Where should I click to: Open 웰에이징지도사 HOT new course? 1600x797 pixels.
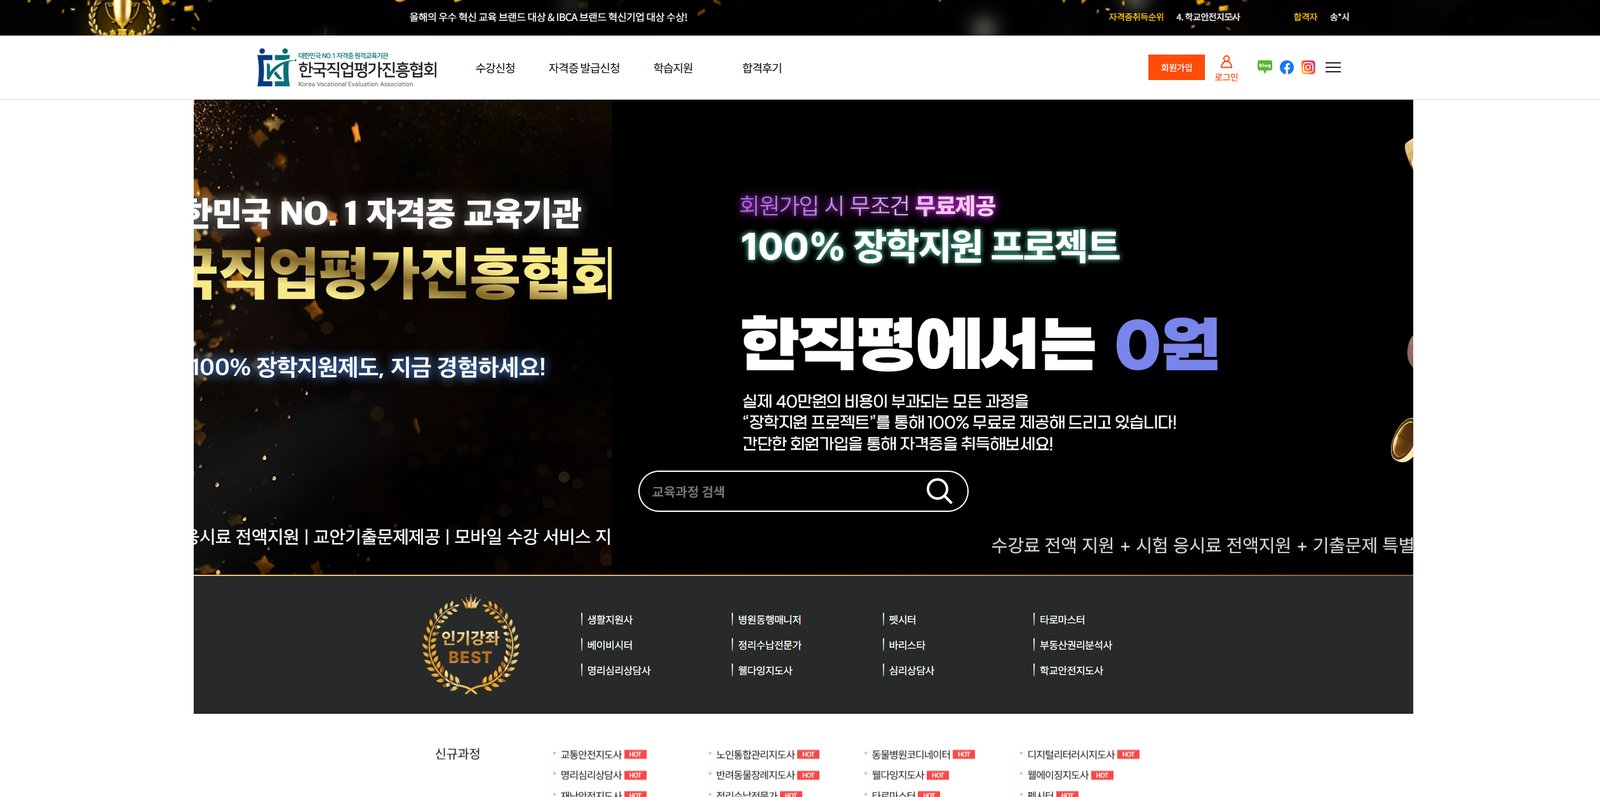coord(1058,775)
